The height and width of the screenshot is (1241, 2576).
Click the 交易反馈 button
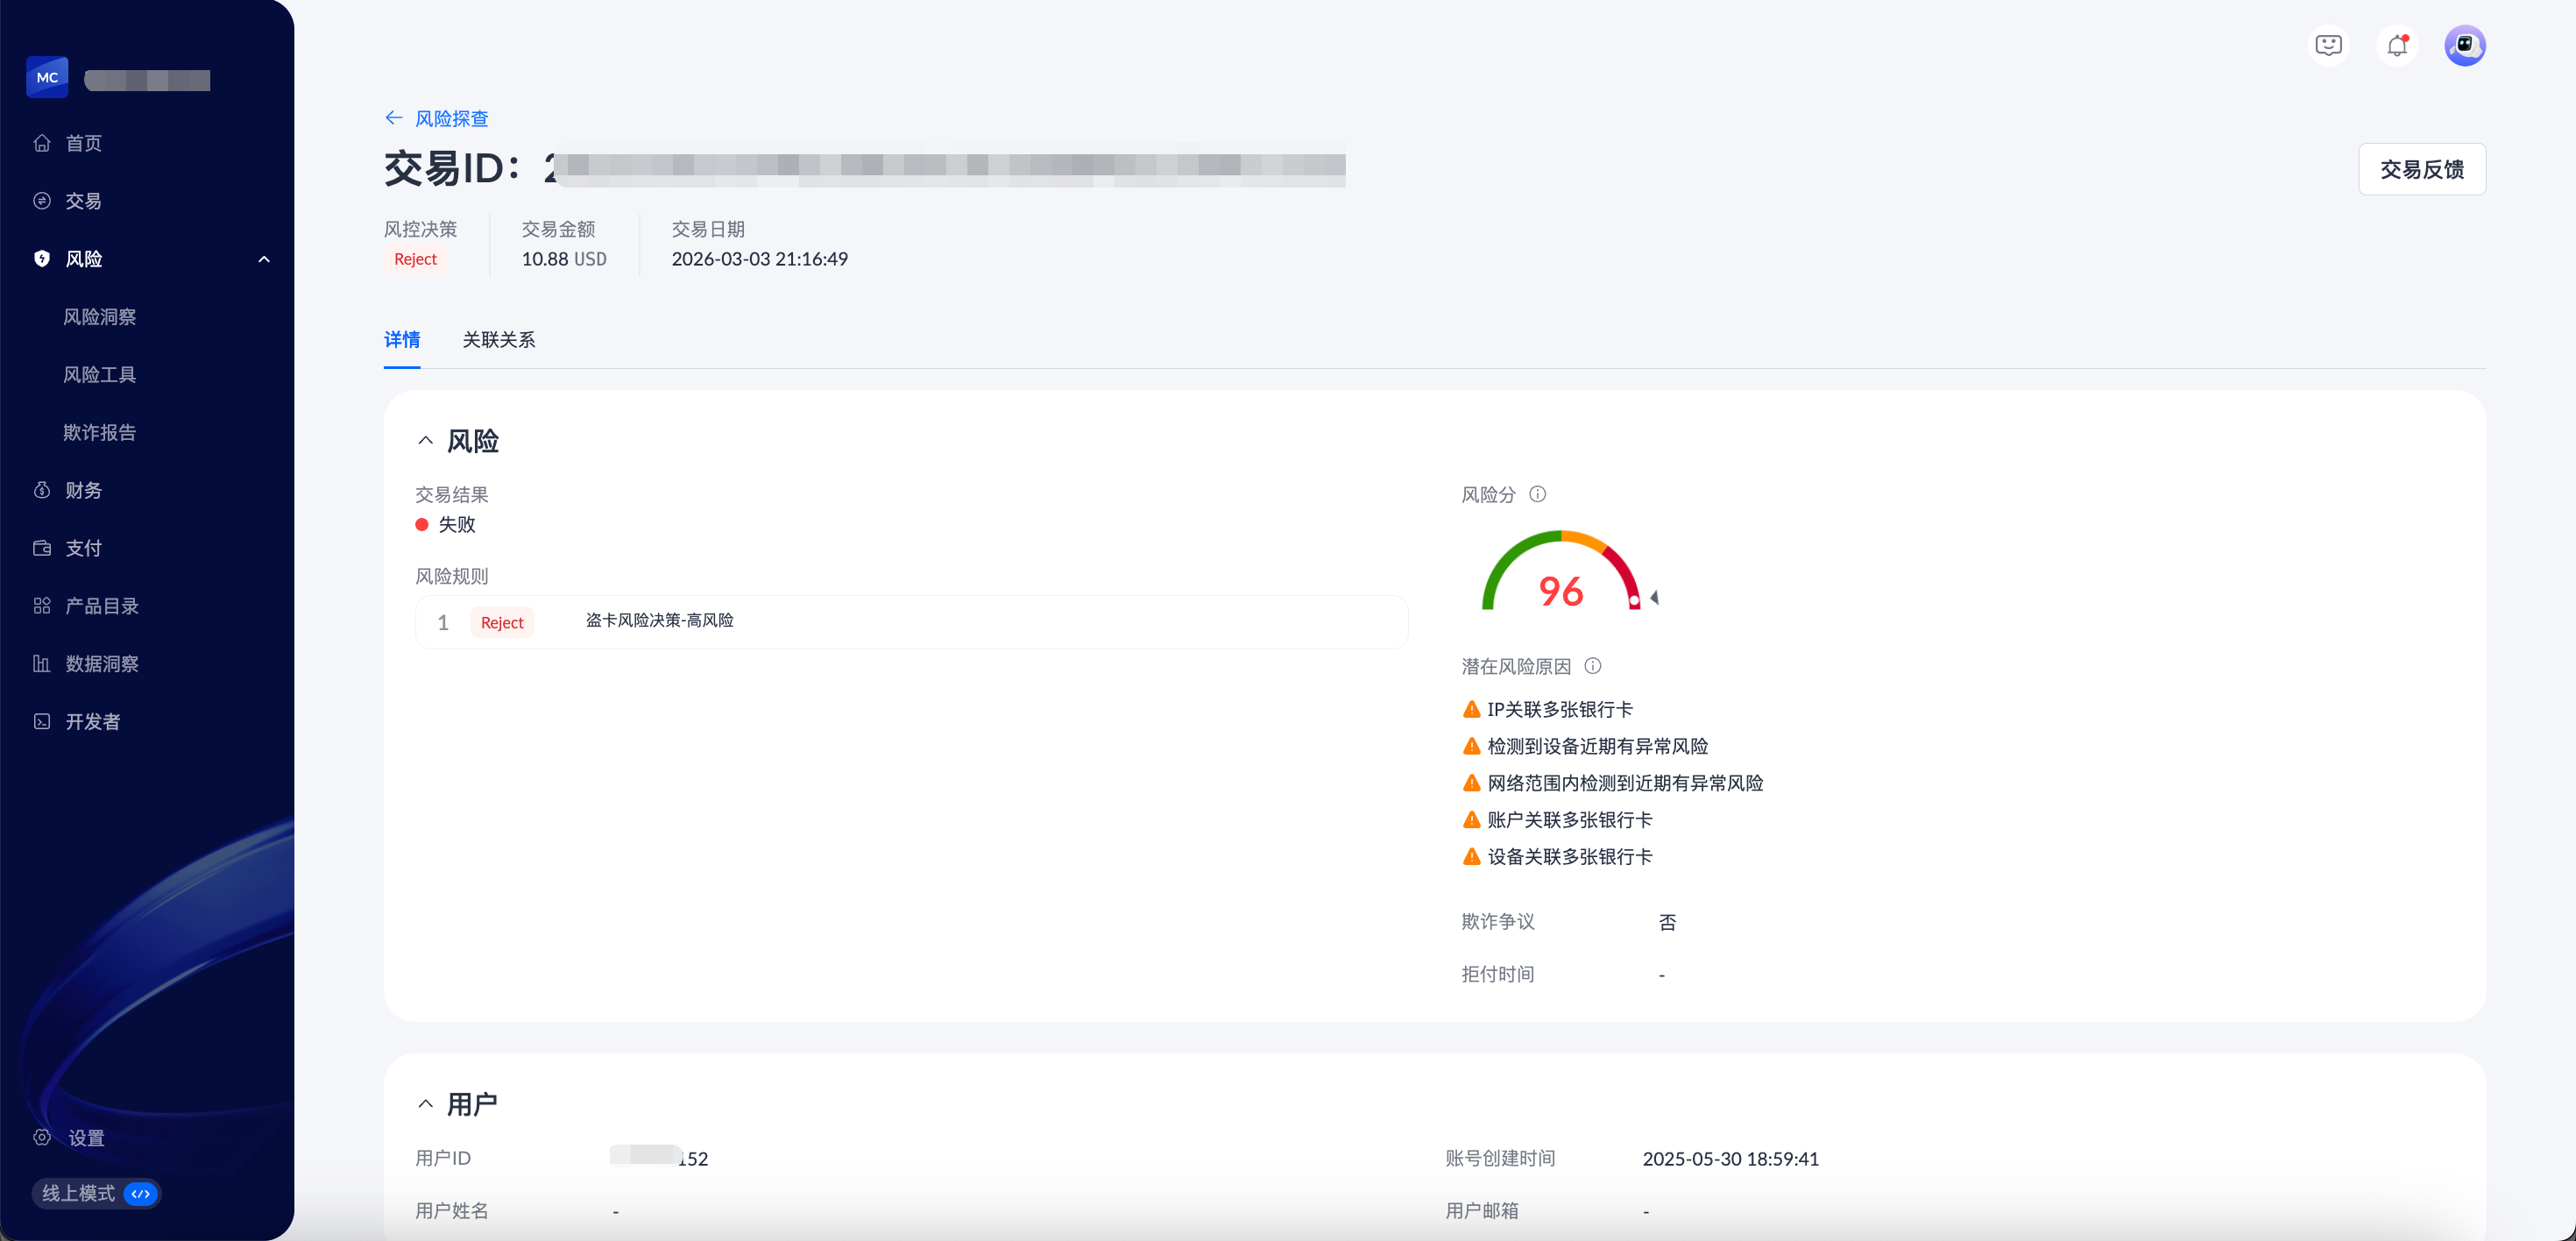(2421, 169)
